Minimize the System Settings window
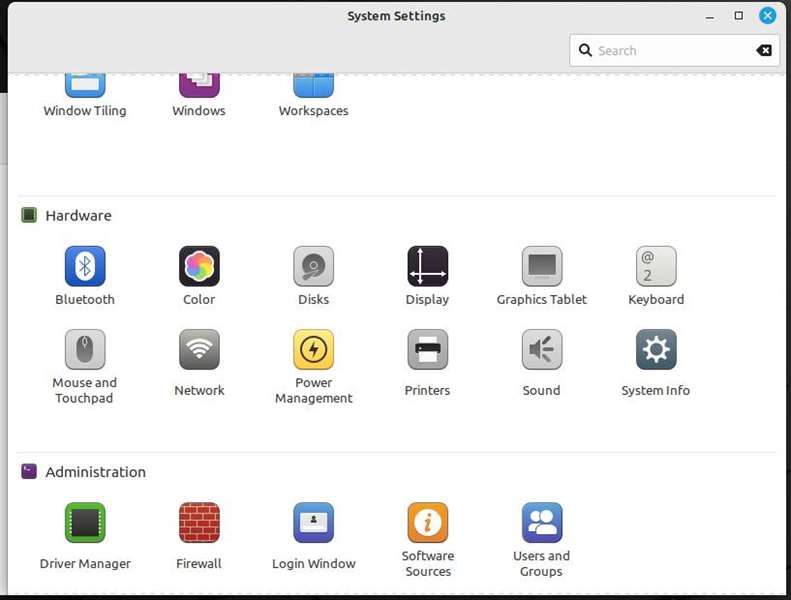Viewport: 791px width, 600px height. pos(710,16)
